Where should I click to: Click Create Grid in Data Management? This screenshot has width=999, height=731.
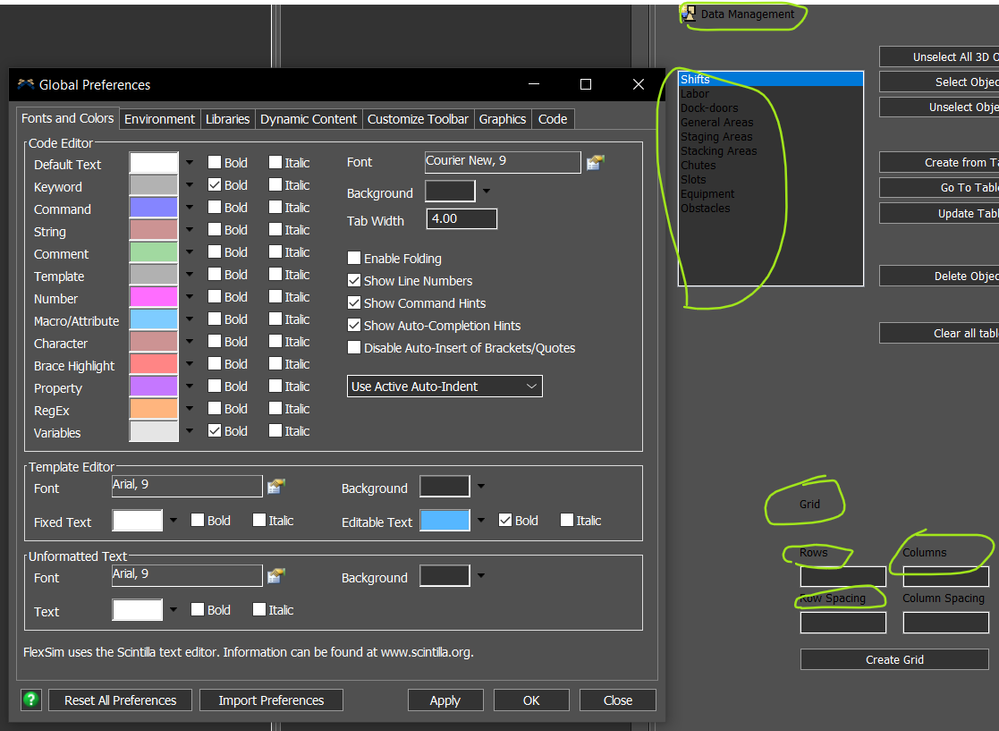(895, 660)
